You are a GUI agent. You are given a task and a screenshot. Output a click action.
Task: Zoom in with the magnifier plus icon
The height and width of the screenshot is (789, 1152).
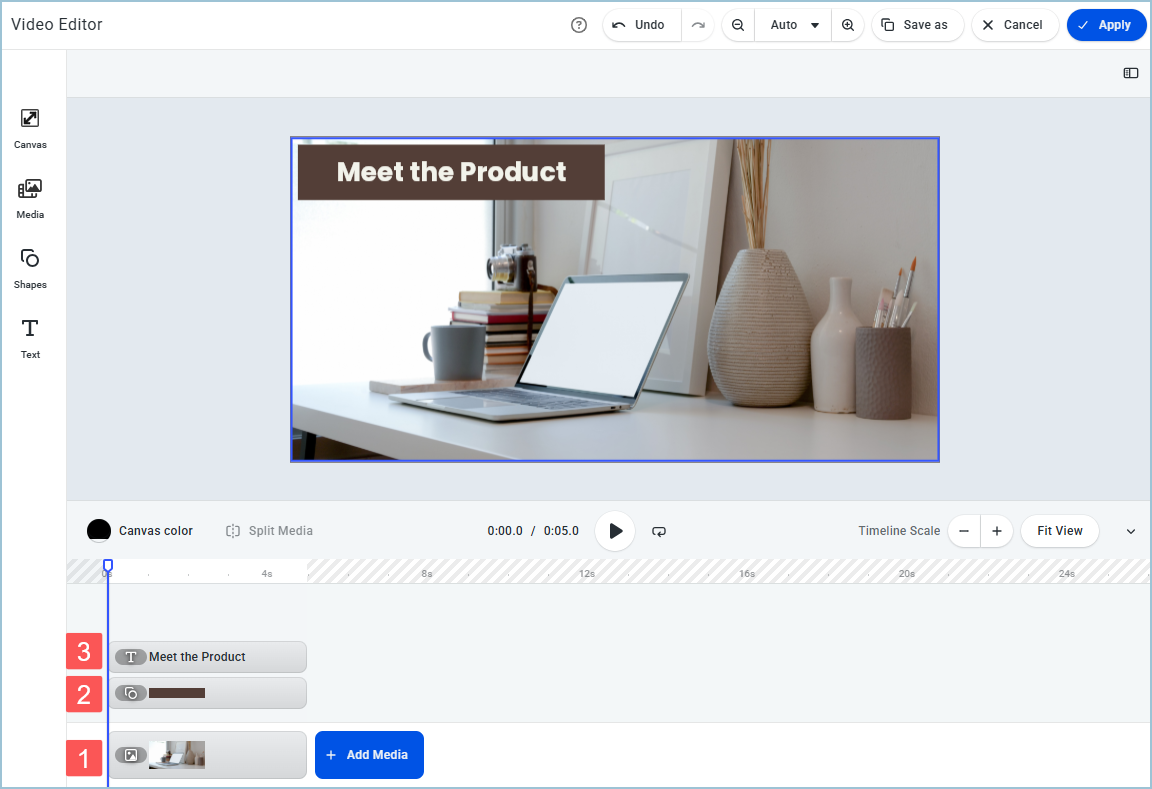click(848, 25)
